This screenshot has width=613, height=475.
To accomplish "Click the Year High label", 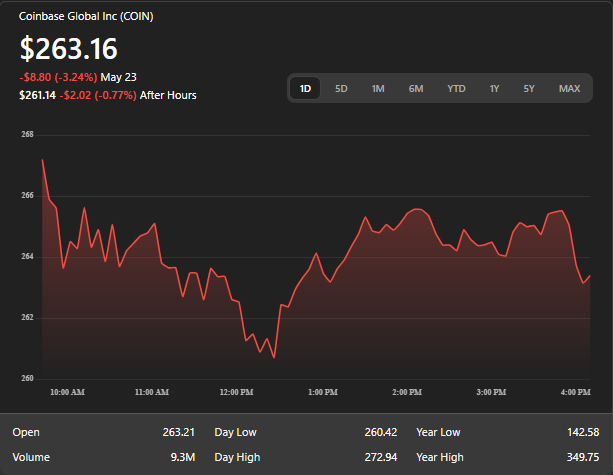I will click(x=440, y=457).
